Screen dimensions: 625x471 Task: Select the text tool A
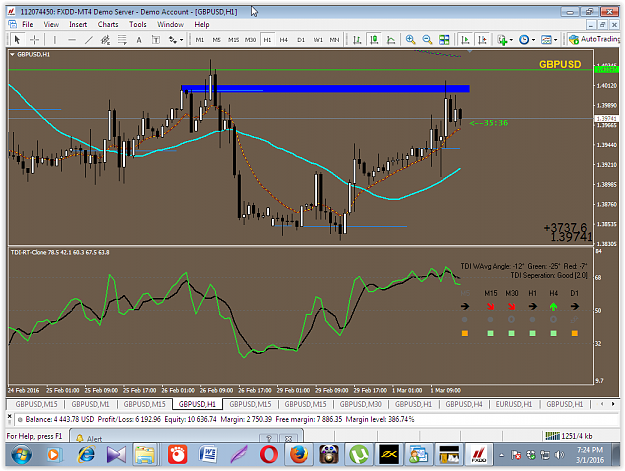(x=139, y=39)
